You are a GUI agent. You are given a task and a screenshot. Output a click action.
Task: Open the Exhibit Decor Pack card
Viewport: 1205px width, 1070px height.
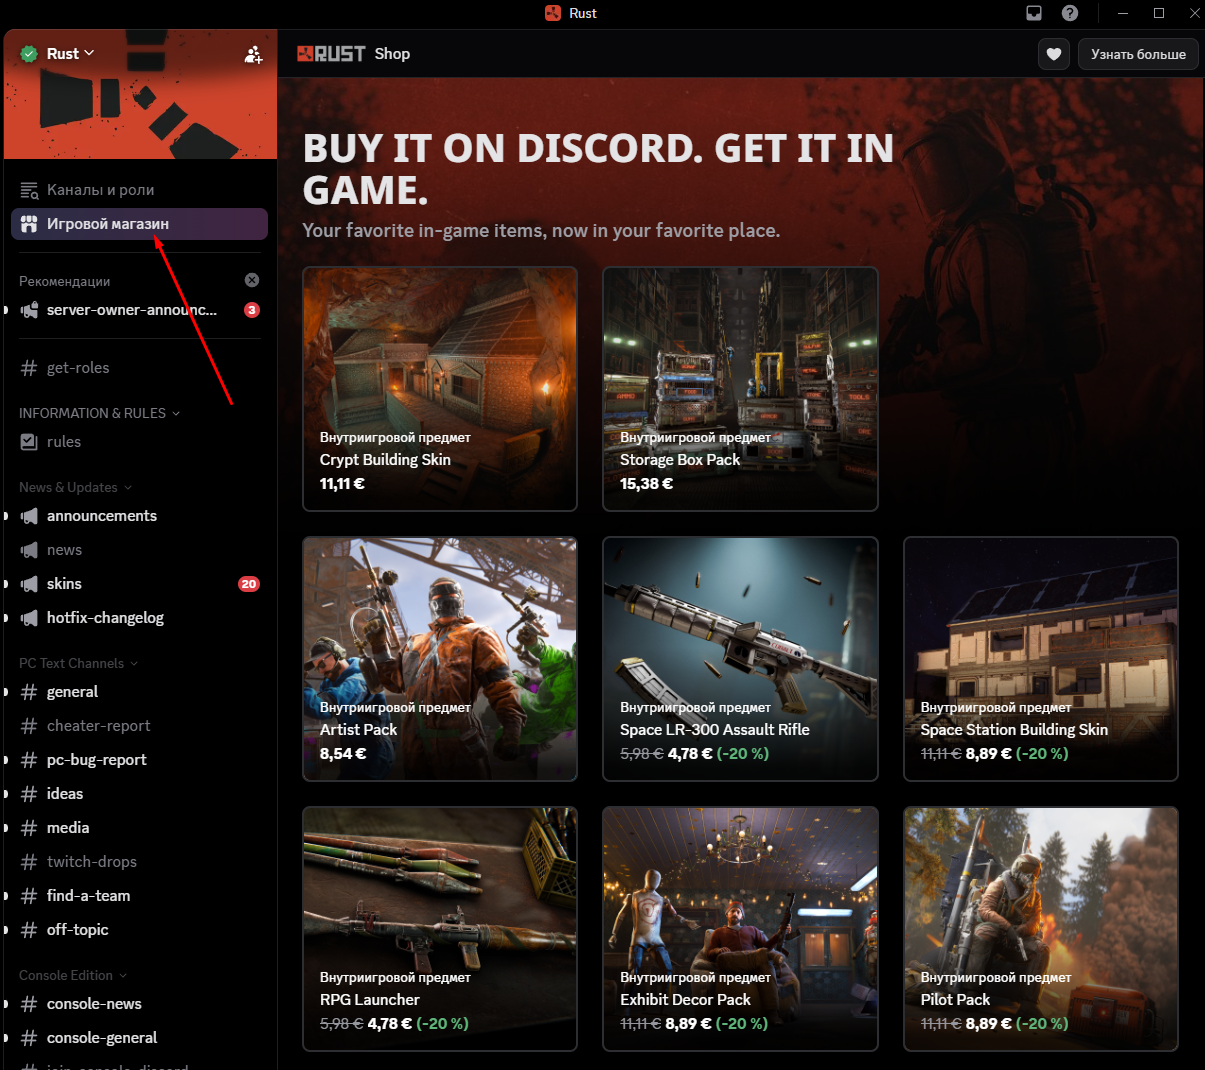pos(740,929)
